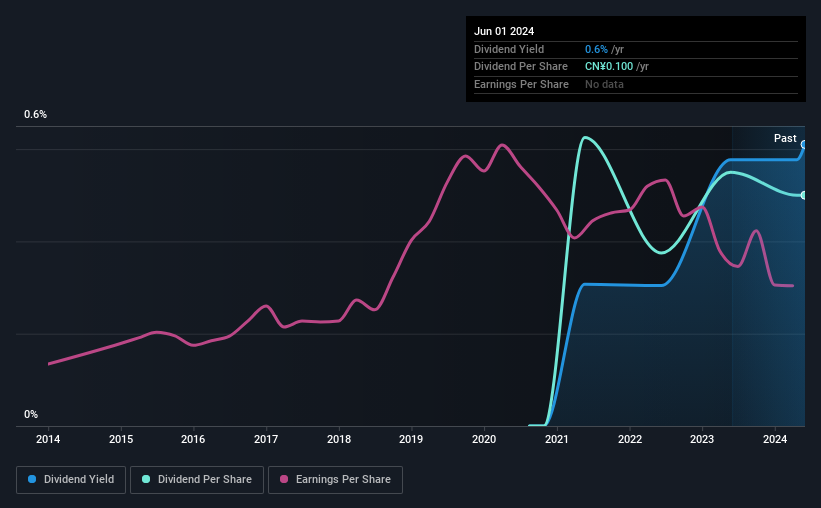Select the 2024 year label on axis

coord(775,439)
